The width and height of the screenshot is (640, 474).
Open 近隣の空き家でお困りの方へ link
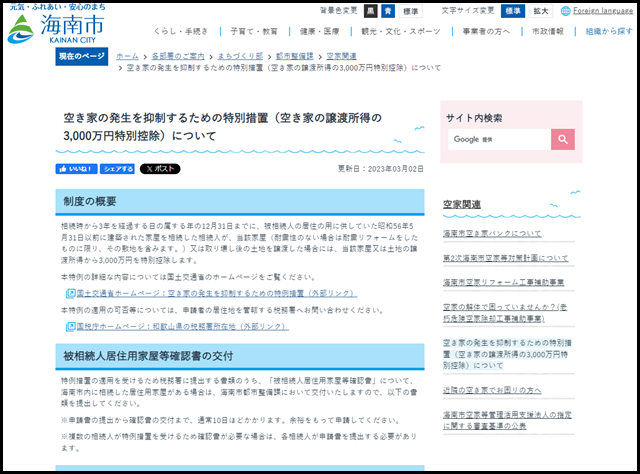(492, 390)
